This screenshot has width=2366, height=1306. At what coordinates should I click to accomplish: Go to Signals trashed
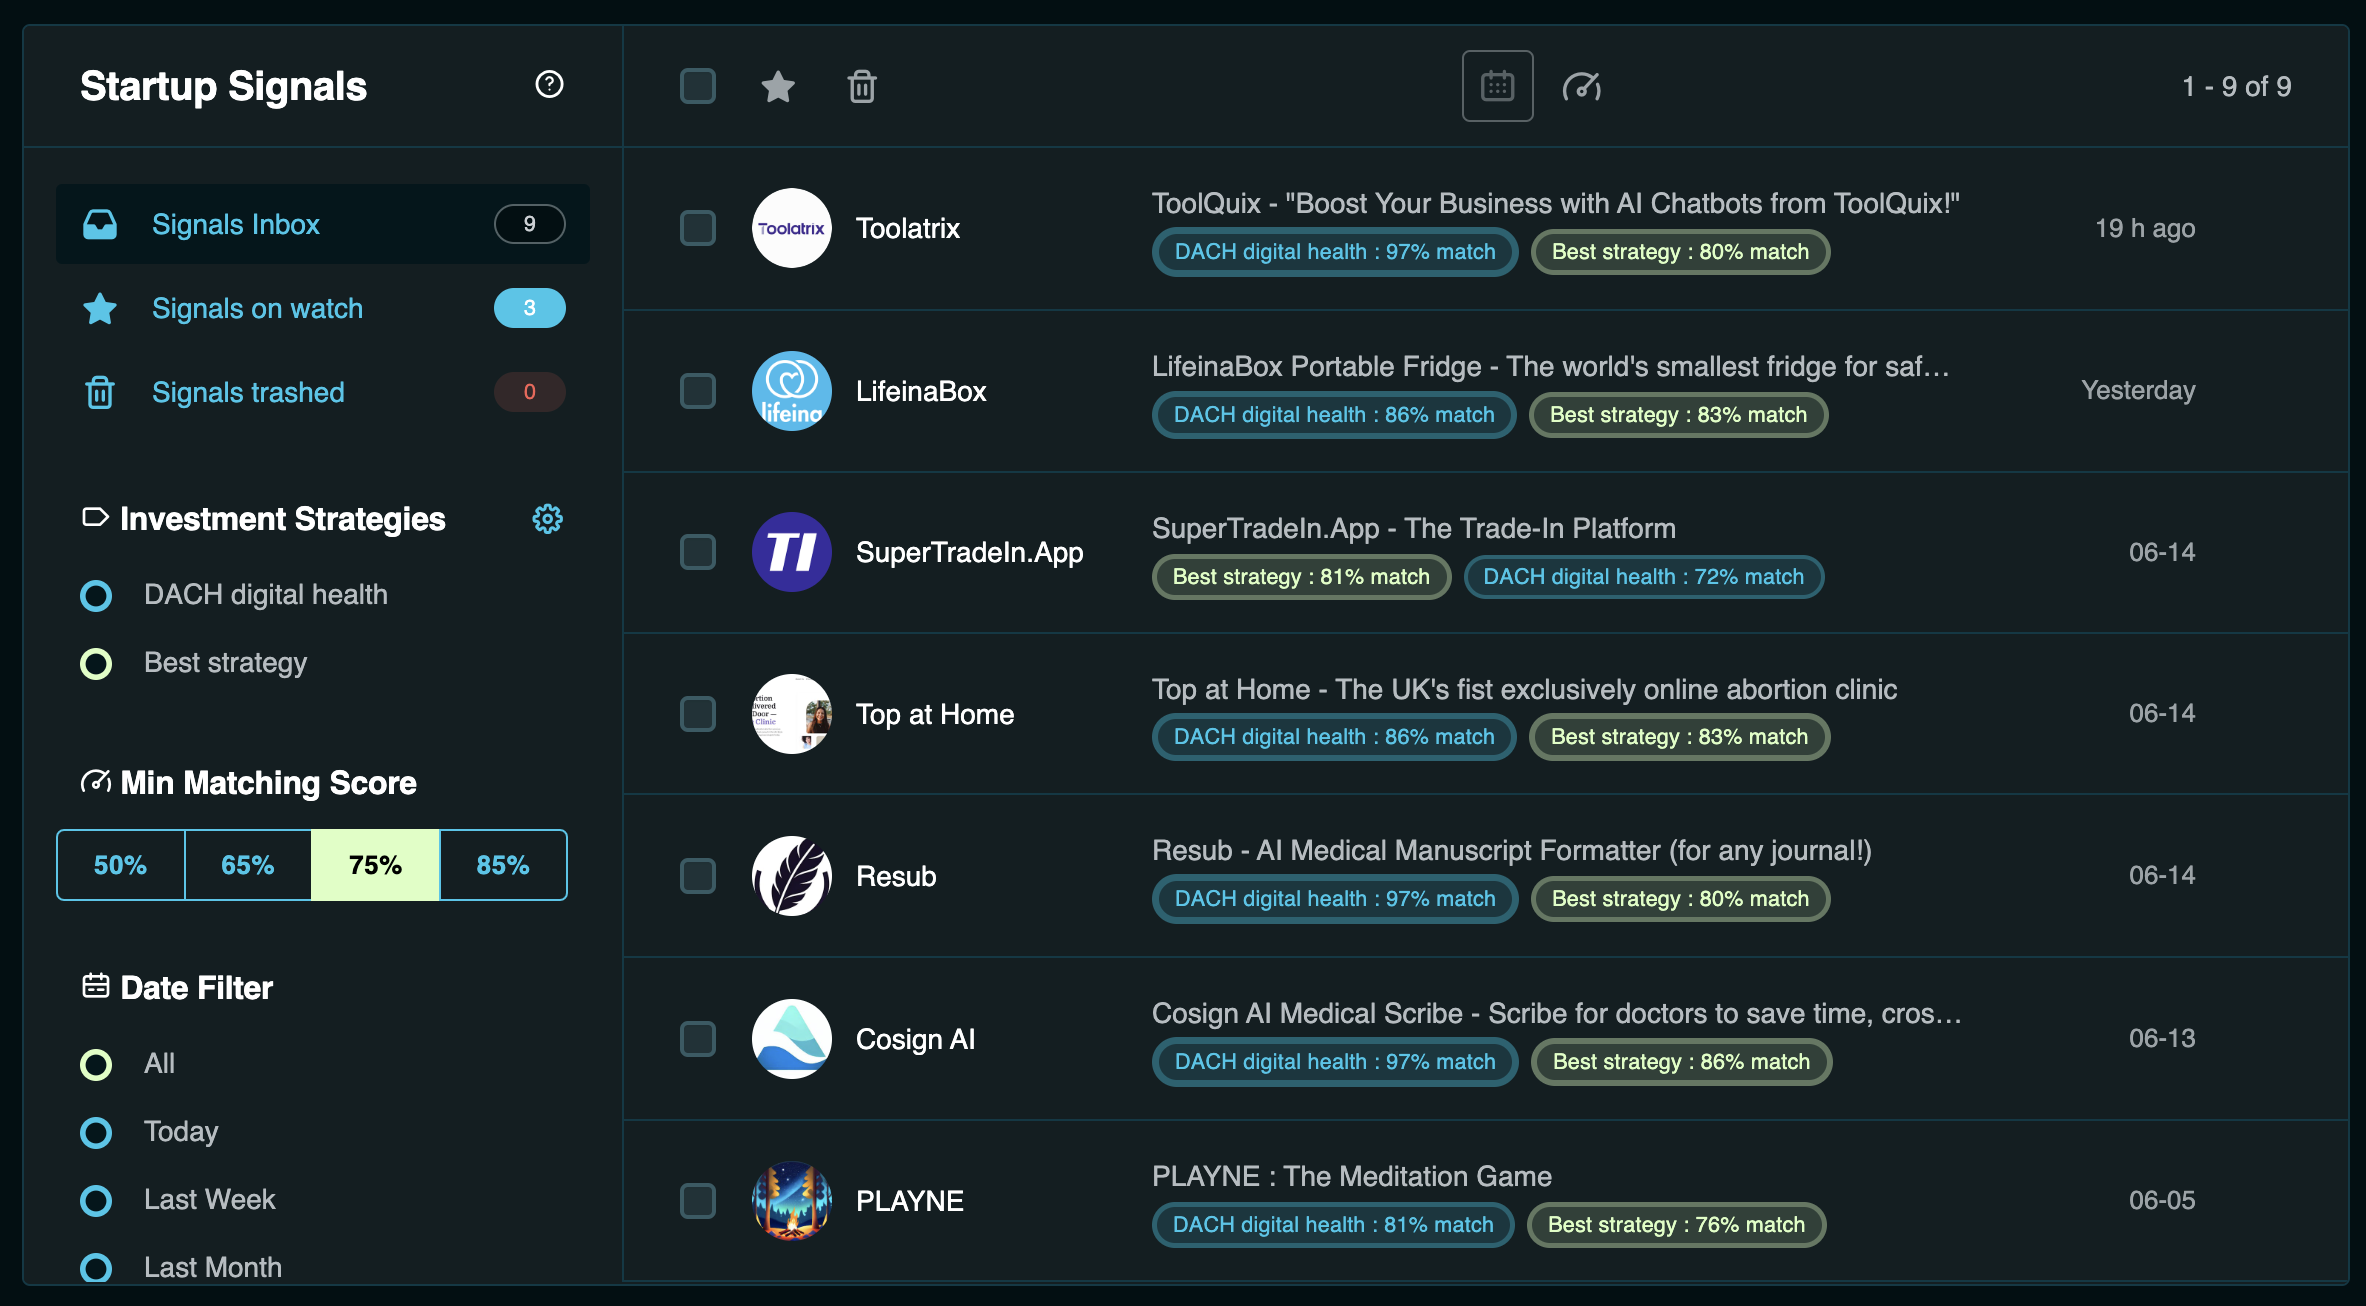click(x=248, y=392)
